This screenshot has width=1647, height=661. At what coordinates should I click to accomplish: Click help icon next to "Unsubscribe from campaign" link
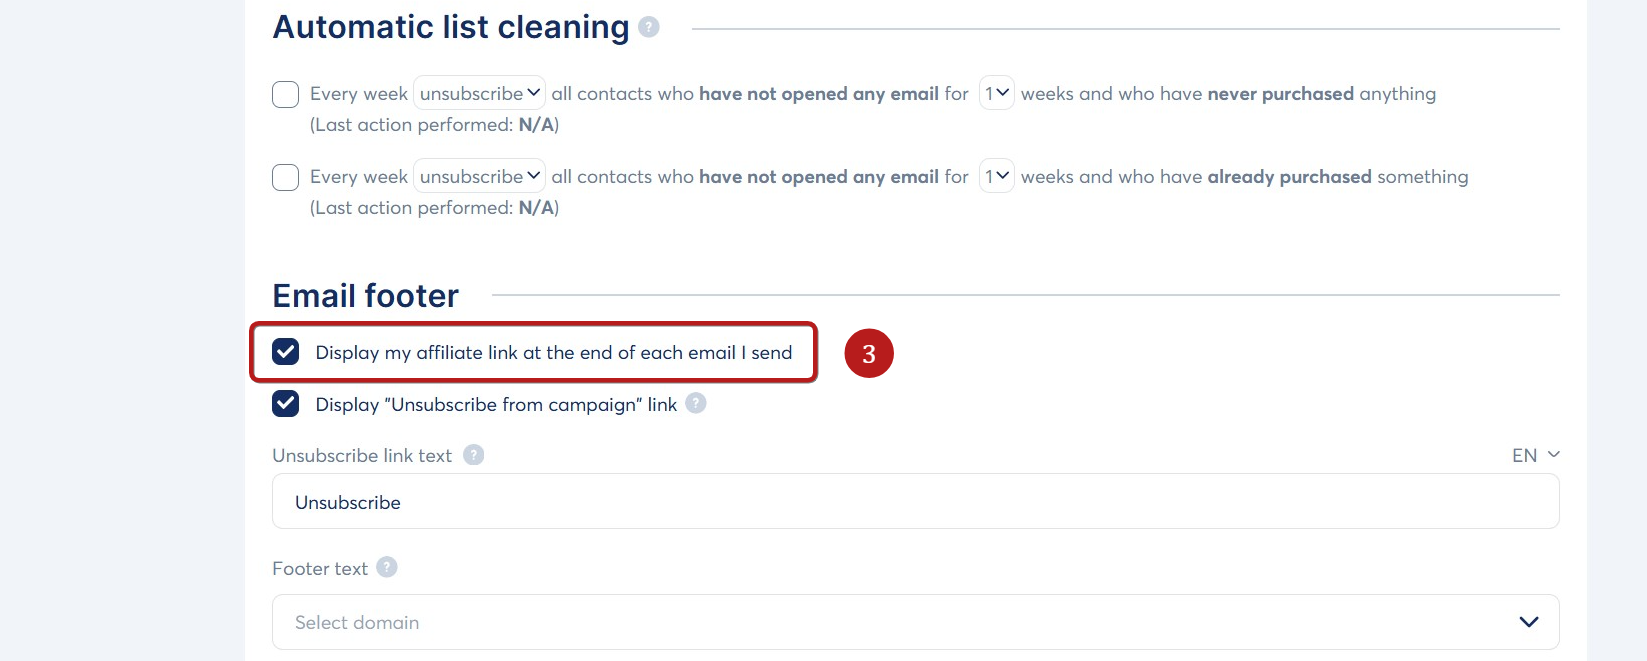tap(697, 404)
